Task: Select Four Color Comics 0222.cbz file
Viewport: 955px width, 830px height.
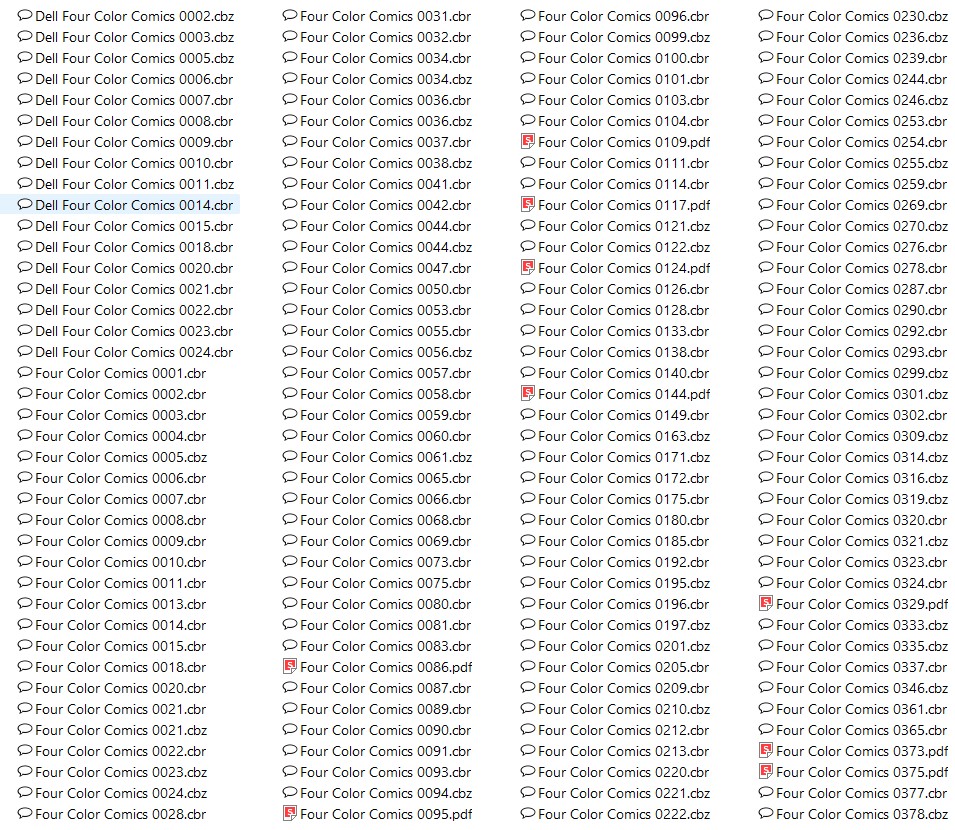Action: (616, 814)
